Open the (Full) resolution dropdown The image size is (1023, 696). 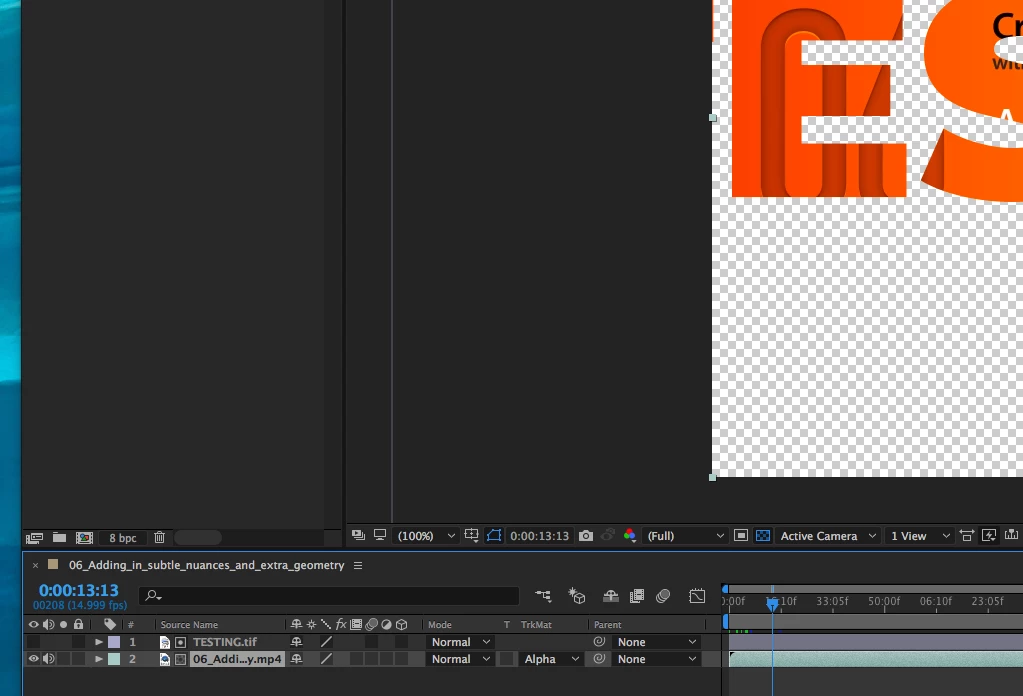coord(685,536)
